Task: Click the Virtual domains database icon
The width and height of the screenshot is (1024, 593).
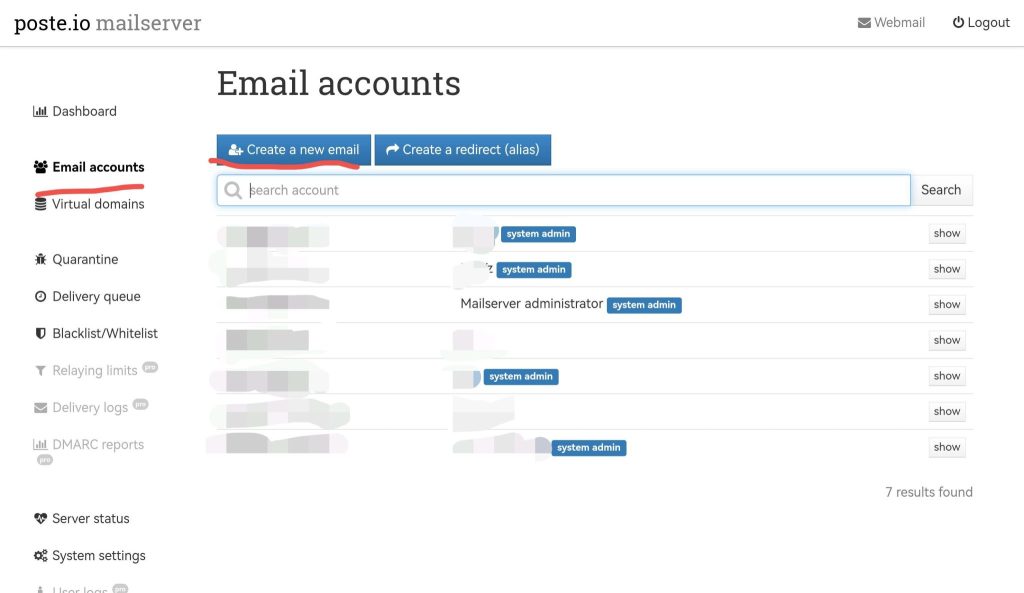Action: [x=40, y=204]
